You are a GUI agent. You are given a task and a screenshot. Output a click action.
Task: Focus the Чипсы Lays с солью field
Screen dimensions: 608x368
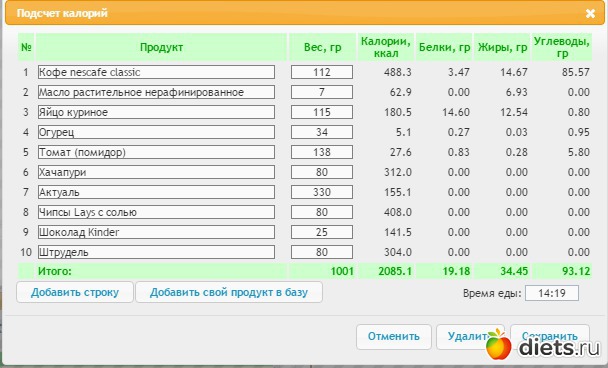(156, 212)
